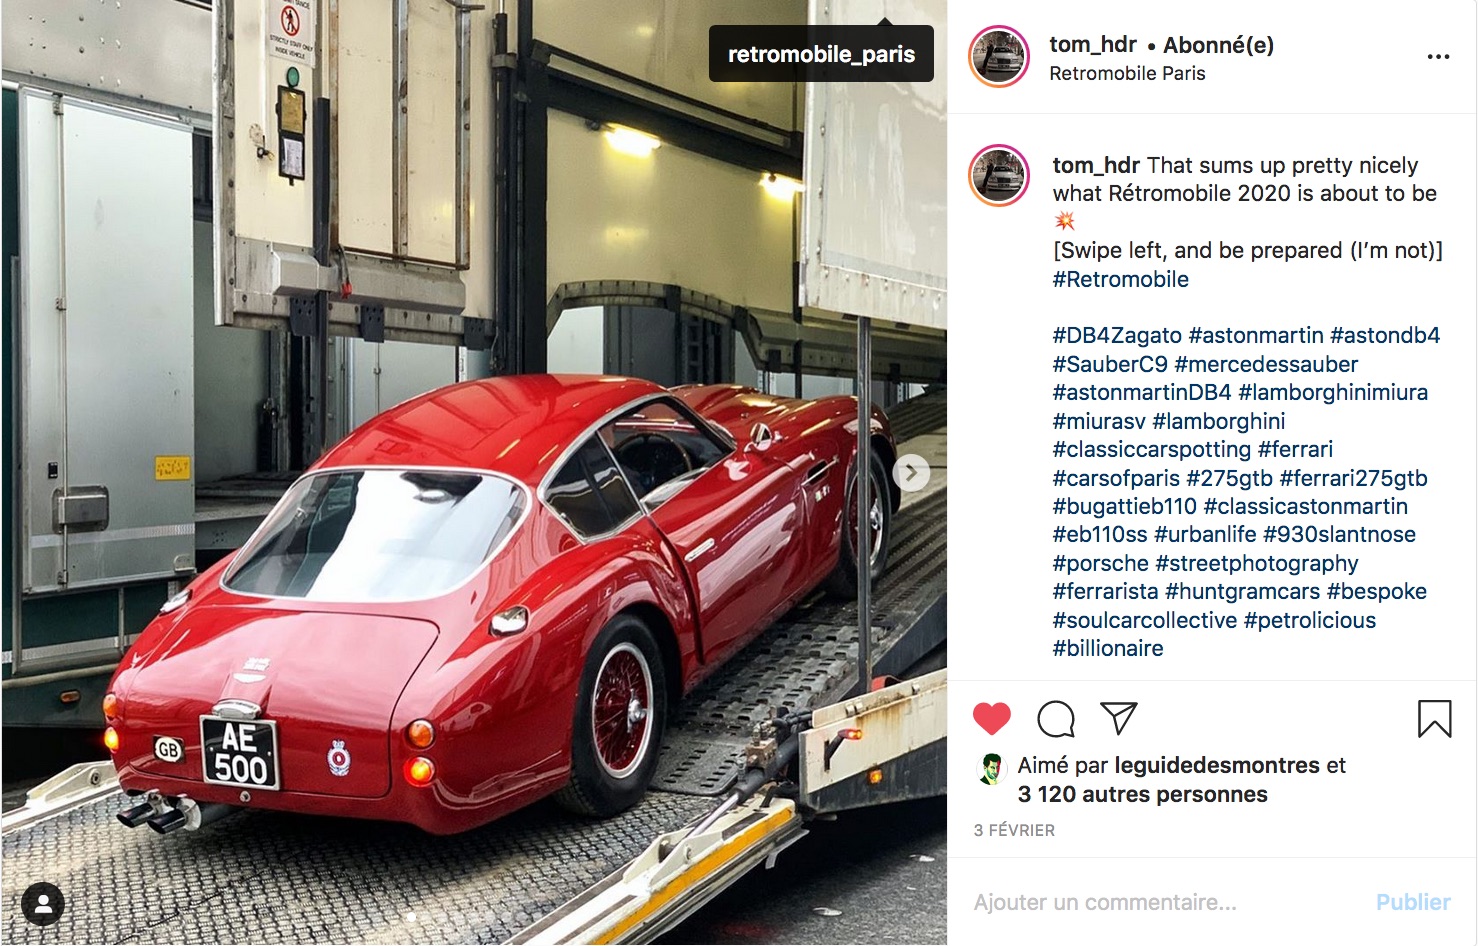
Task: Toggle the Abonné(e) following status
Action: 1218,45
